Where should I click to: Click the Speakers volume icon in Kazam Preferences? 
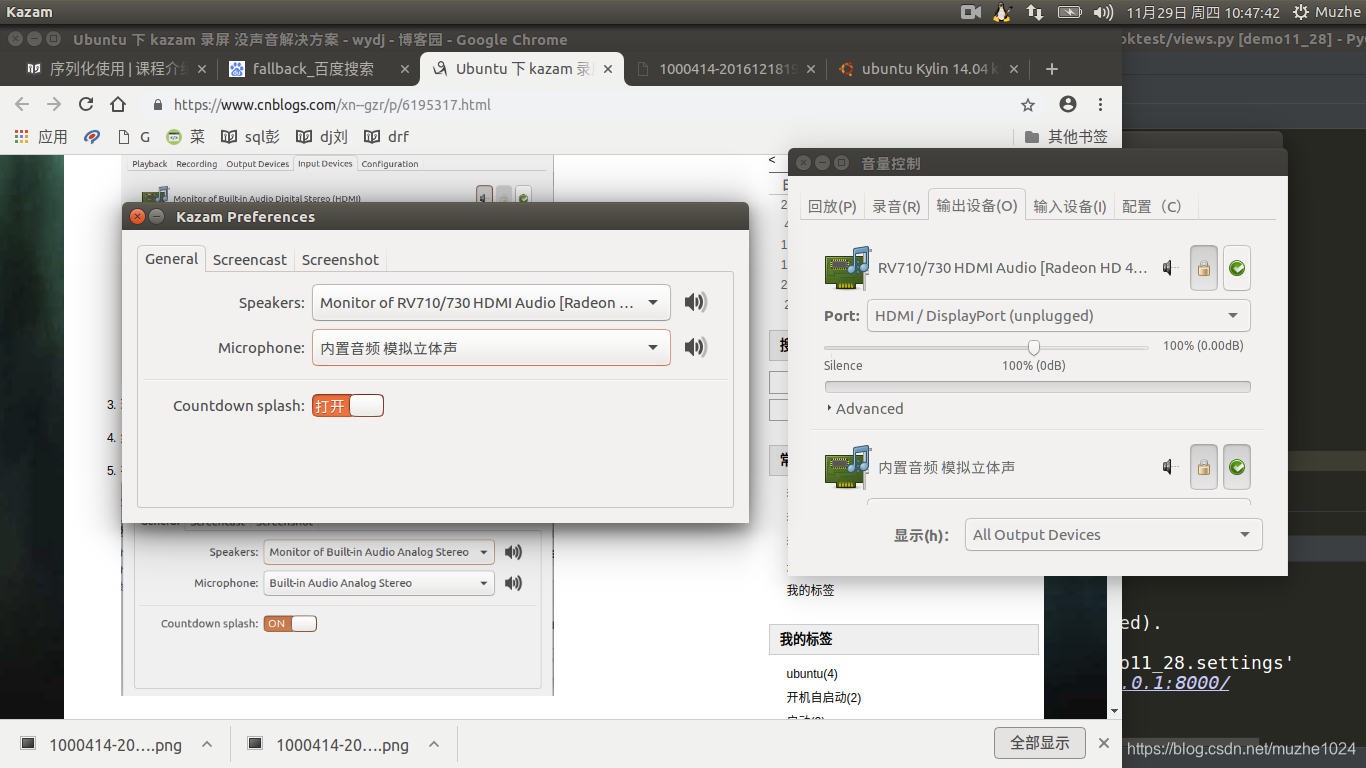695,302
